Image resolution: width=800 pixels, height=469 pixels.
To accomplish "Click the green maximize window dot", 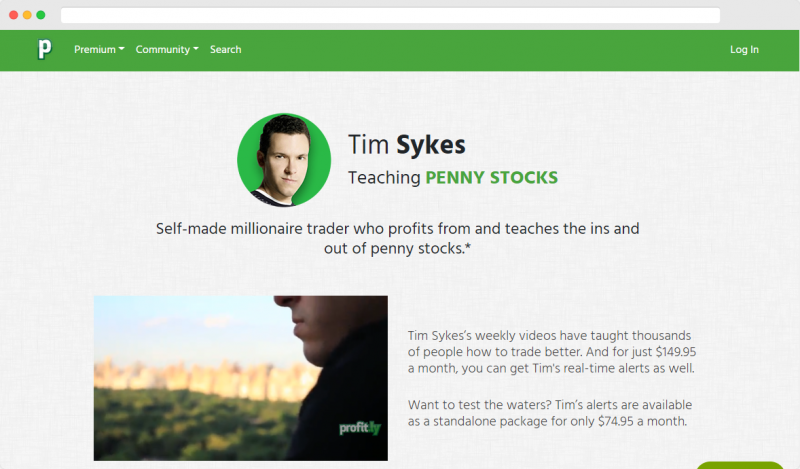I will tap(41, 15).
